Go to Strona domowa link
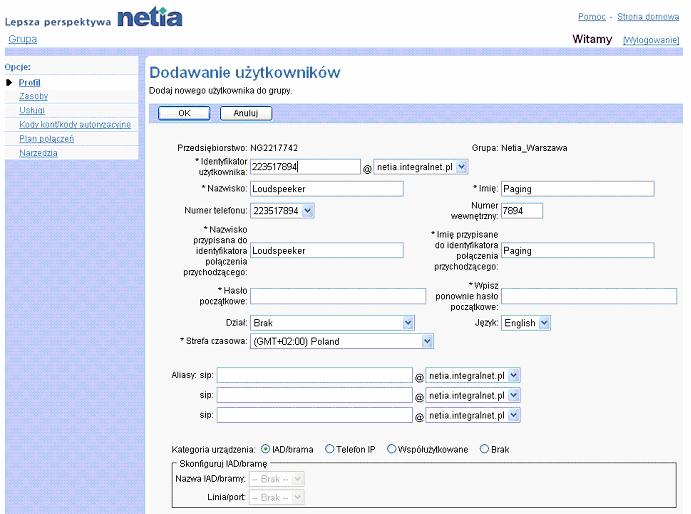 (x=648, y=17)
